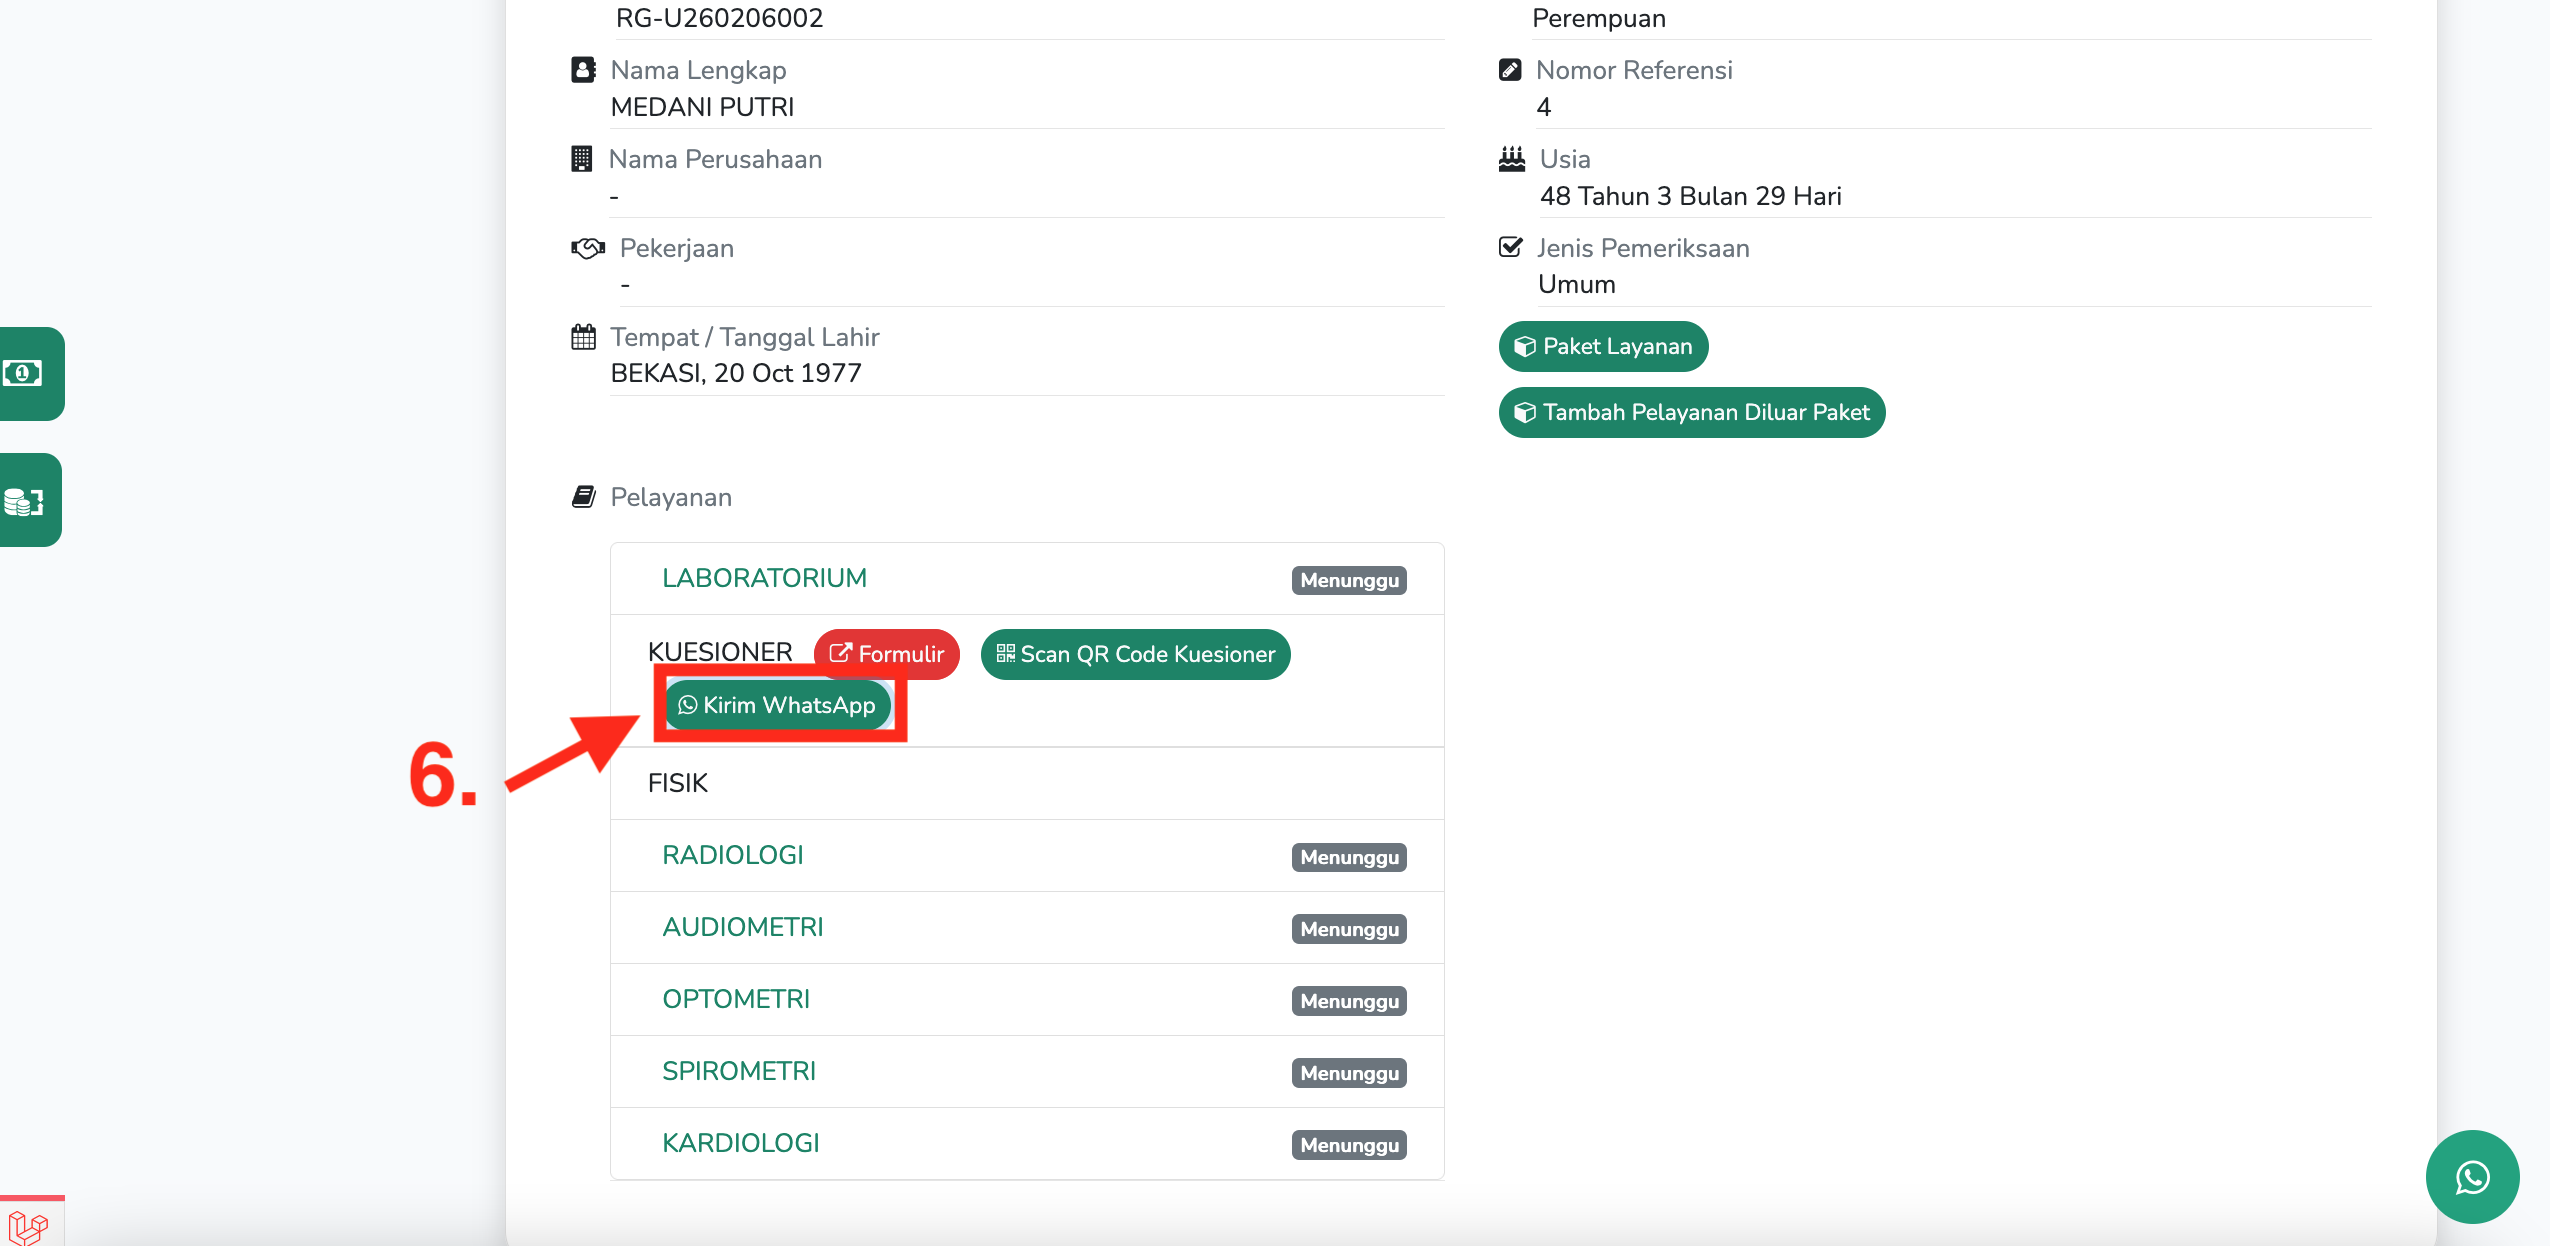Click the Menunggu badge for KARDIOLOGI
This screenshot has height=1246, width=2550.
click(1348, 1145)
